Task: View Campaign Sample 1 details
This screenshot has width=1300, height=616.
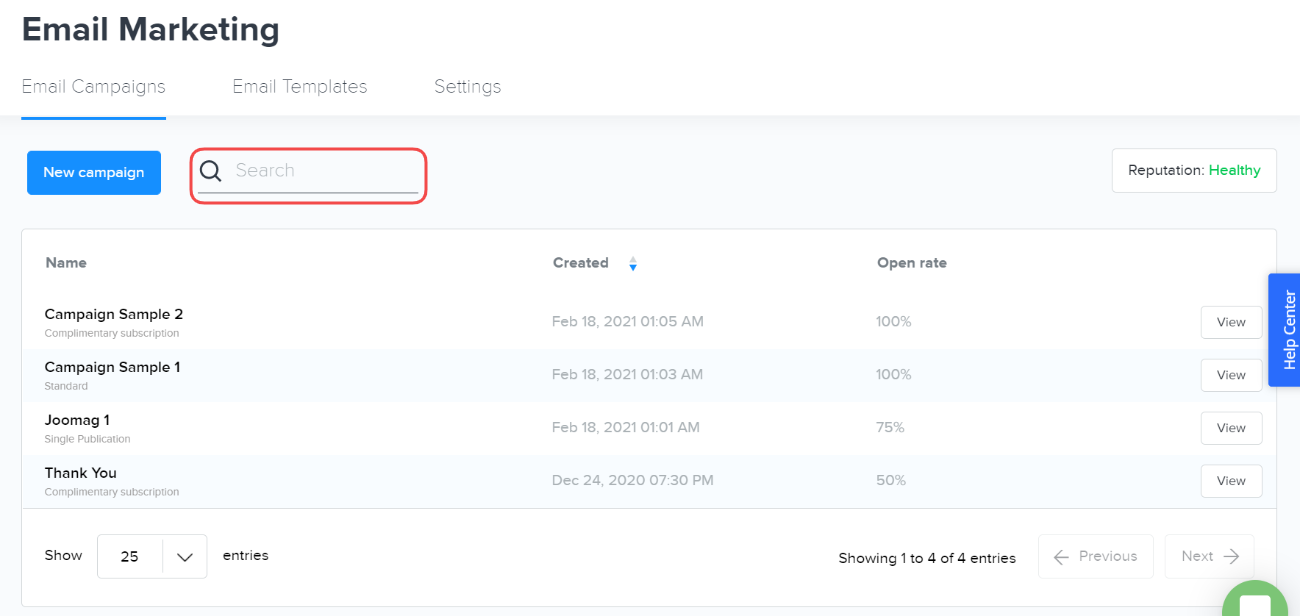Action: [1230, 375]
